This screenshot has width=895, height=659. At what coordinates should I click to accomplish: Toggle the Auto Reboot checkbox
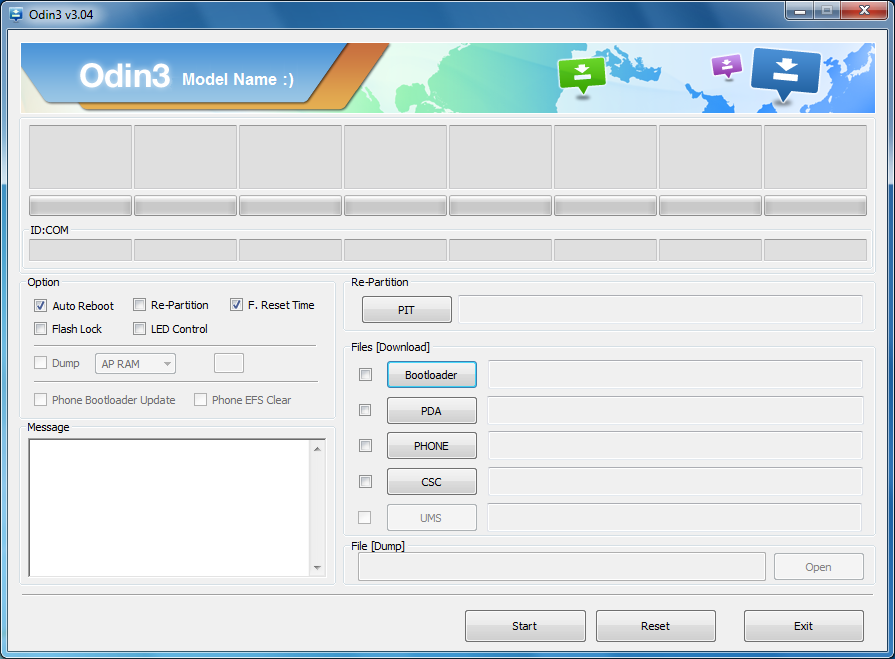coord(41,305)
